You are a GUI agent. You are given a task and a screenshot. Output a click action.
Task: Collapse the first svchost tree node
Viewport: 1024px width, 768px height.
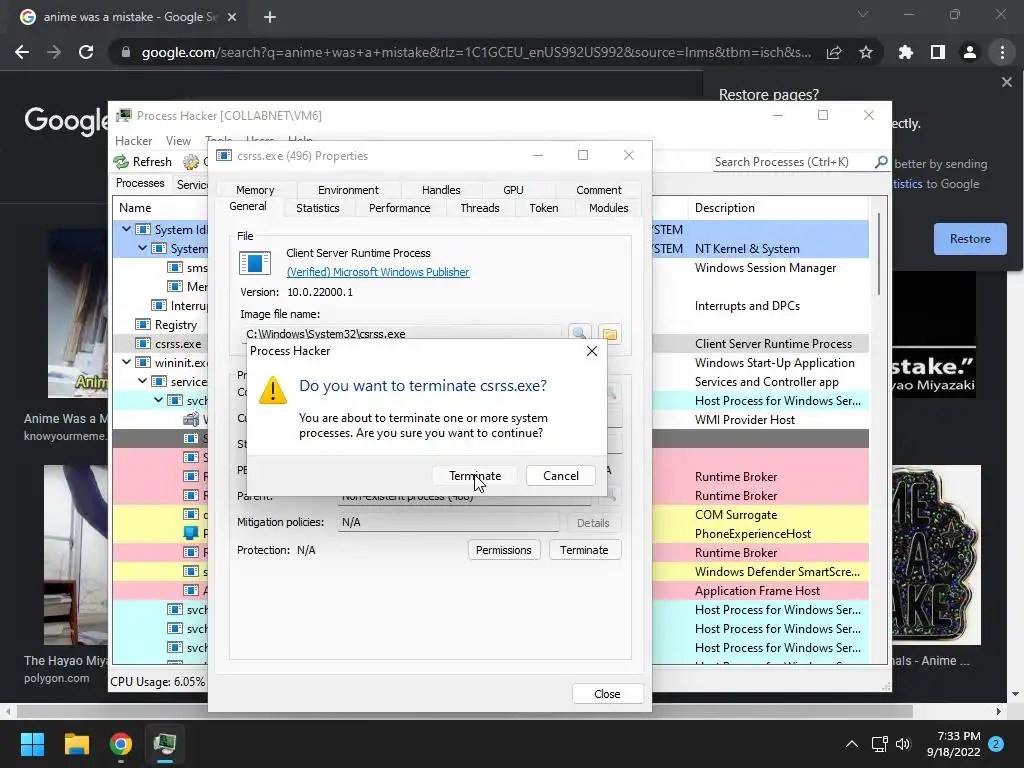[159, 400]
